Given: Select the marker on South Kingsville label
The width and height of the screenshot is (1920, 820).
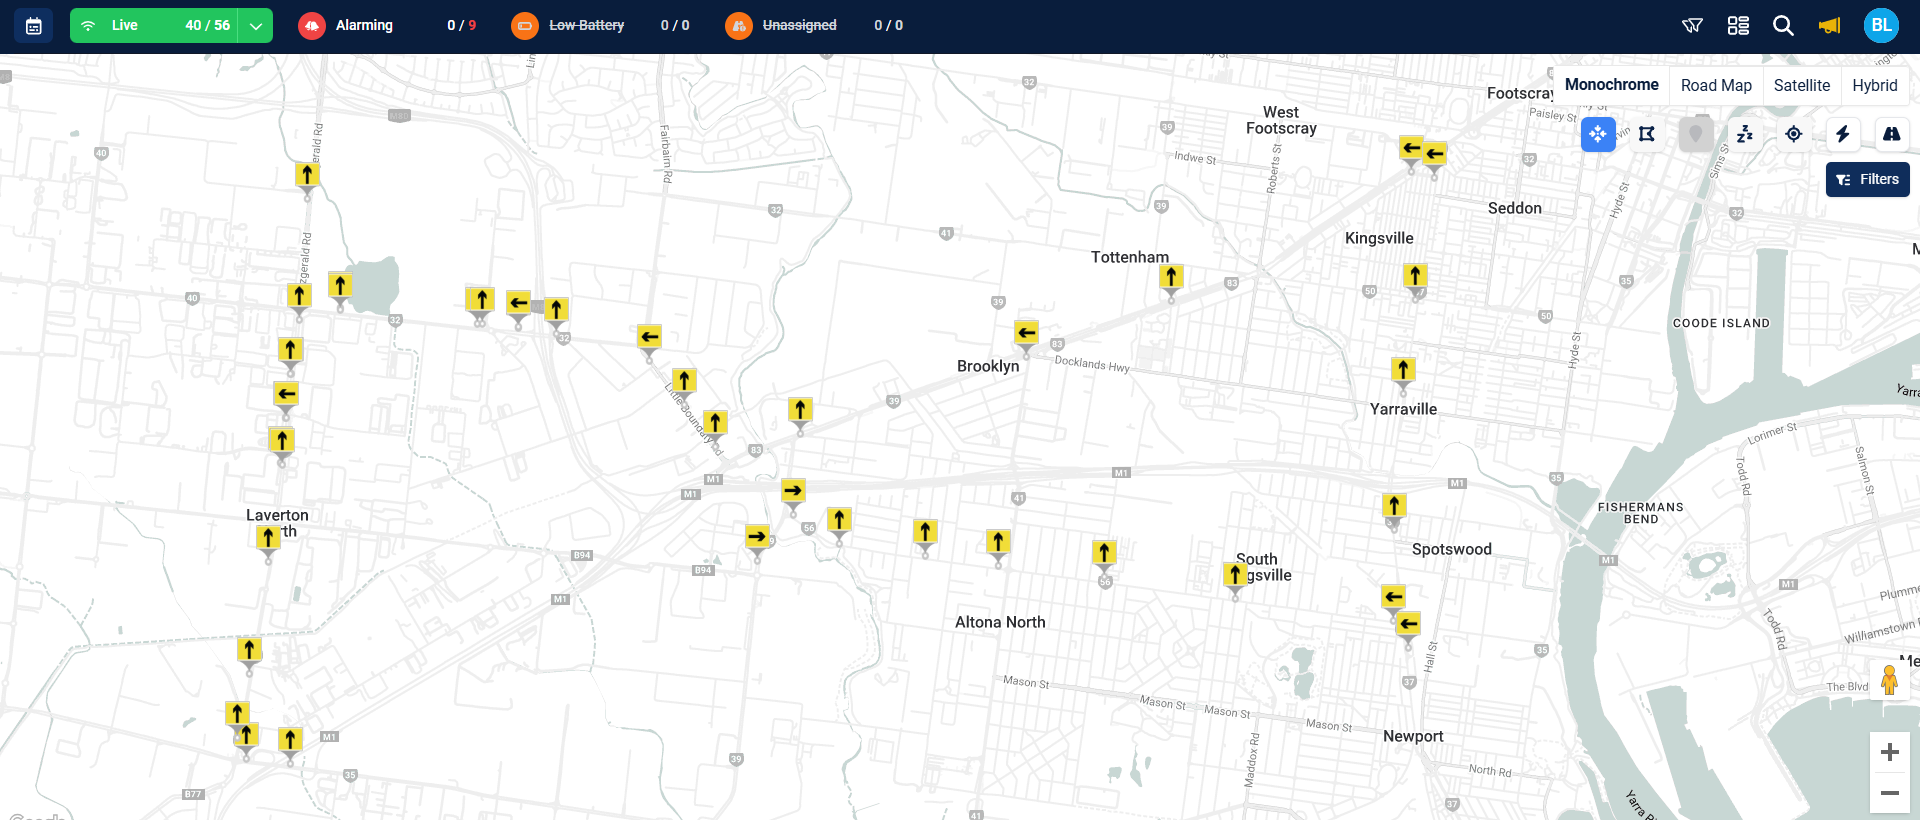Looking at the screenshot, I should click(1235, 575).
